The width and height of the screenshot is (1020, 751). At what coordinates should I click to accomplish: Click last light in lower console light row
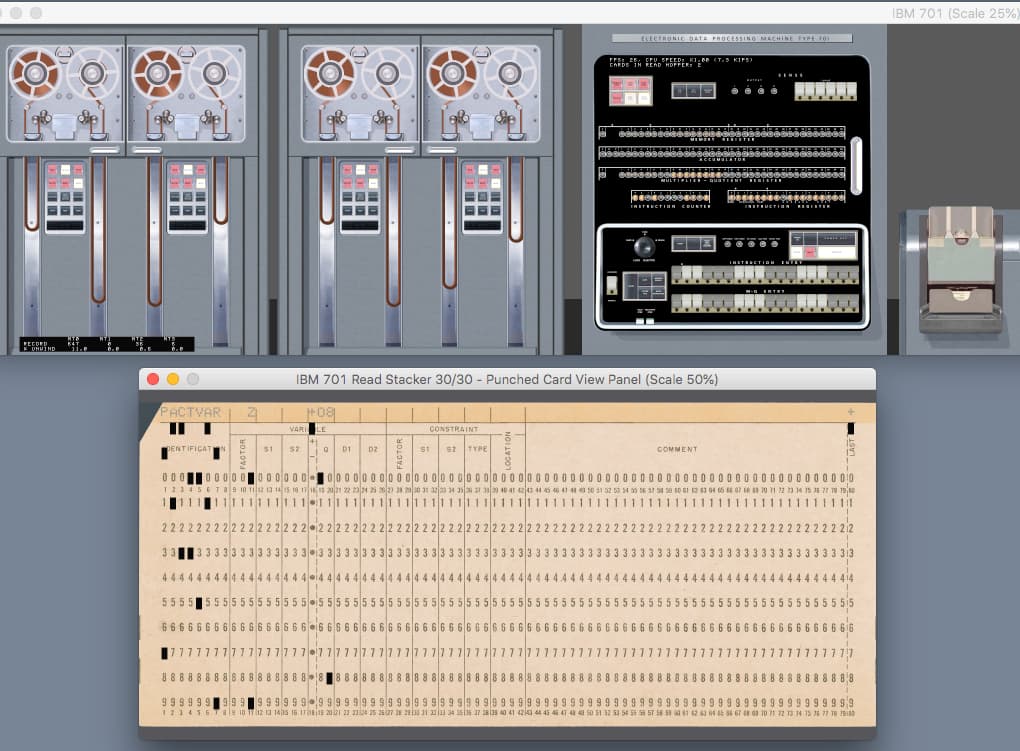(x=774, y=244)
